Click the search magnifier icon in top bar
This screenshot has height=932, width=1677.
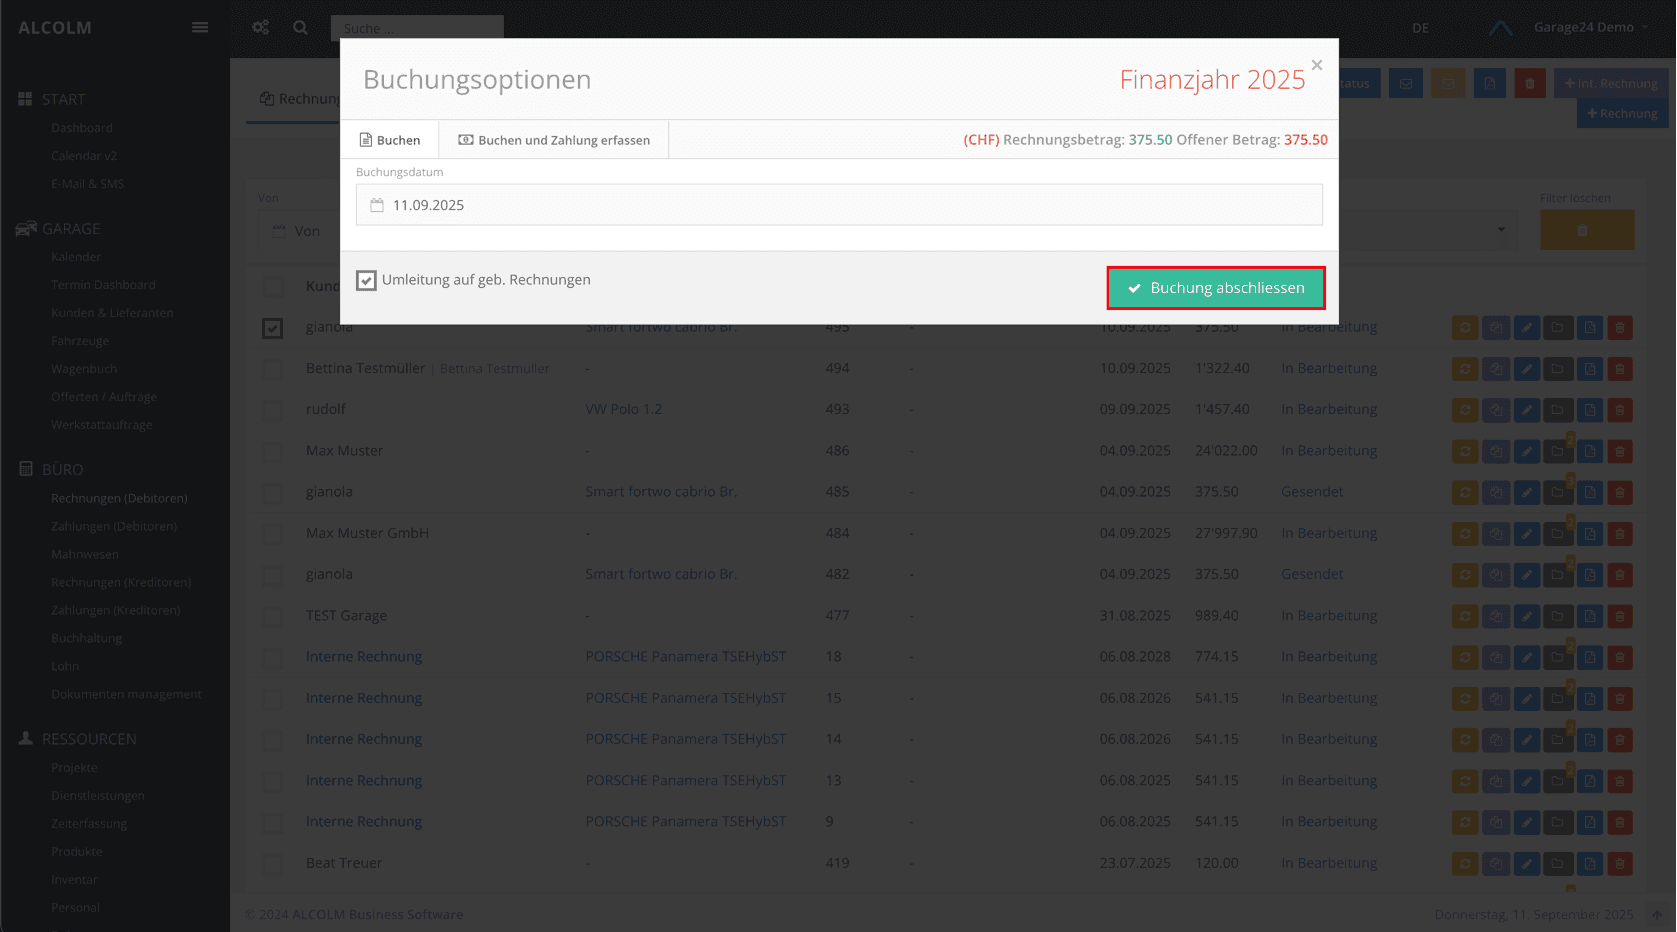pos(300,28)
